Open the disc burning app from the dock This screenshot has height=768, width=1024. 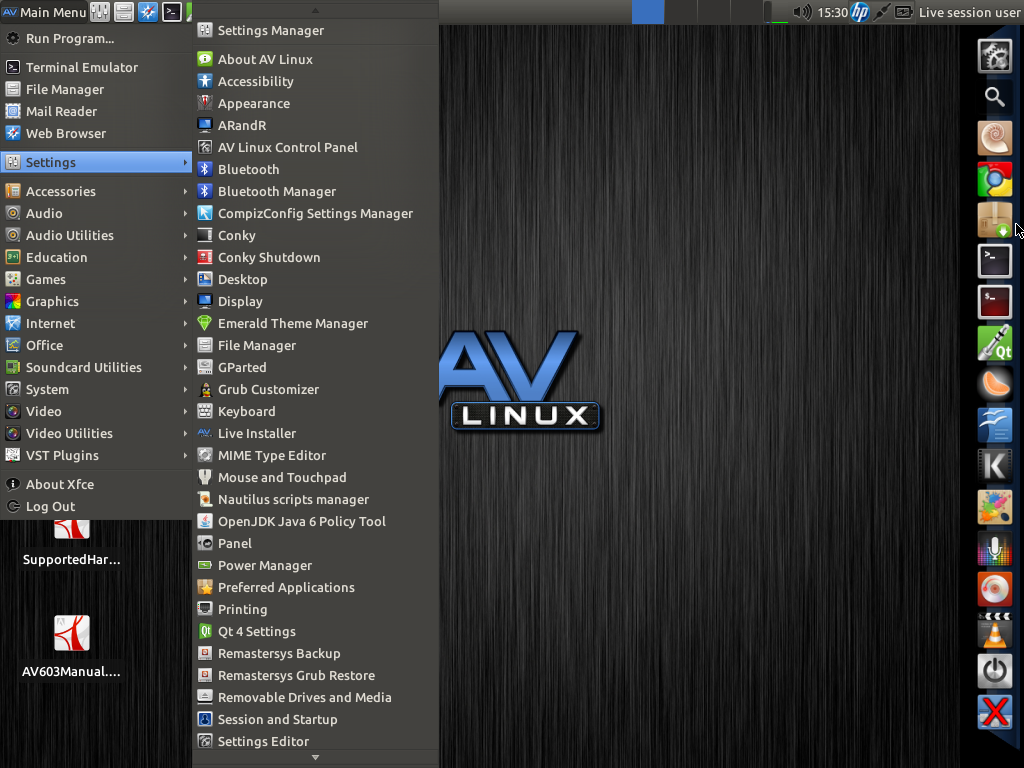point(995,589)
